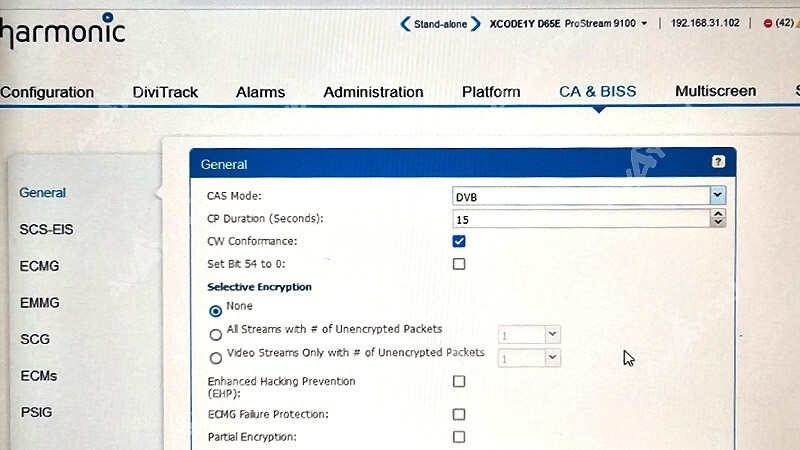The image size is (800, 450).
Task: Select All Streams unencrypted packets radio
Action: [x=215, y=335]
